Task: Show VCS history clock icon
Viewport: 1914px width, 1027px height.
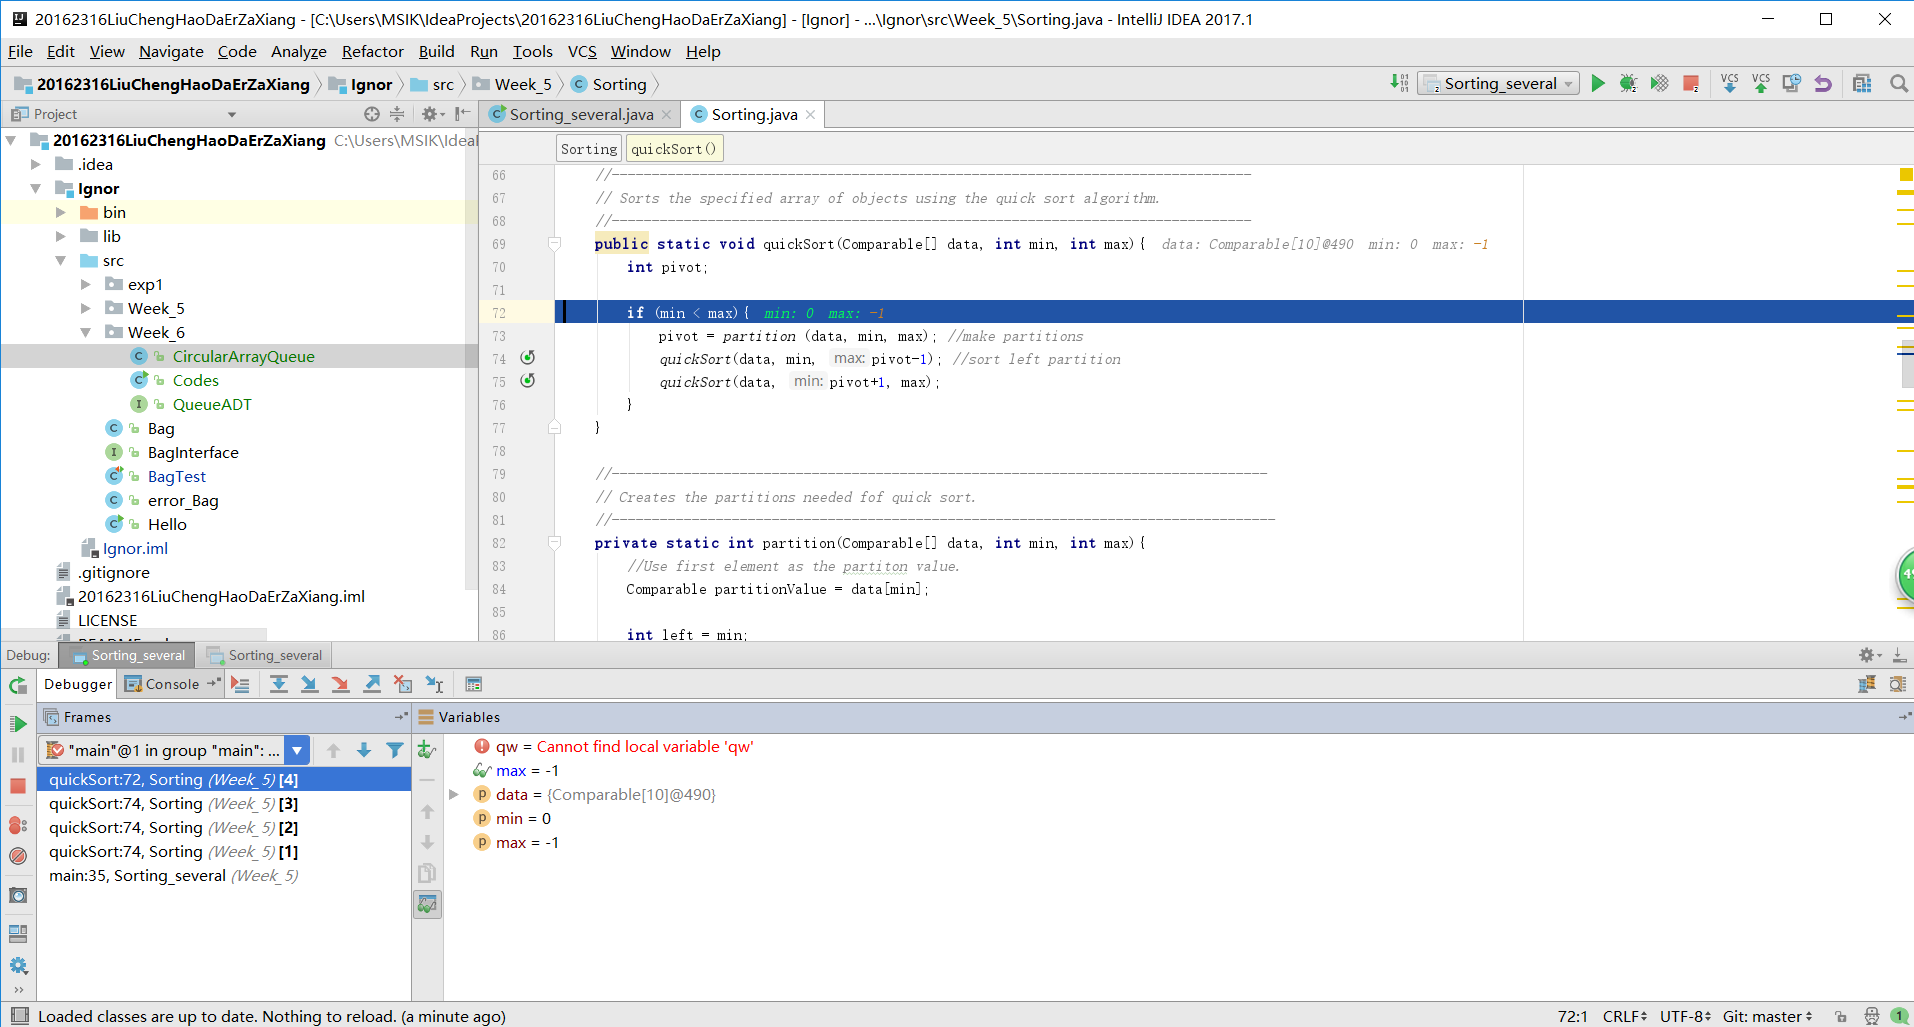Action: tap(1792, 83)
